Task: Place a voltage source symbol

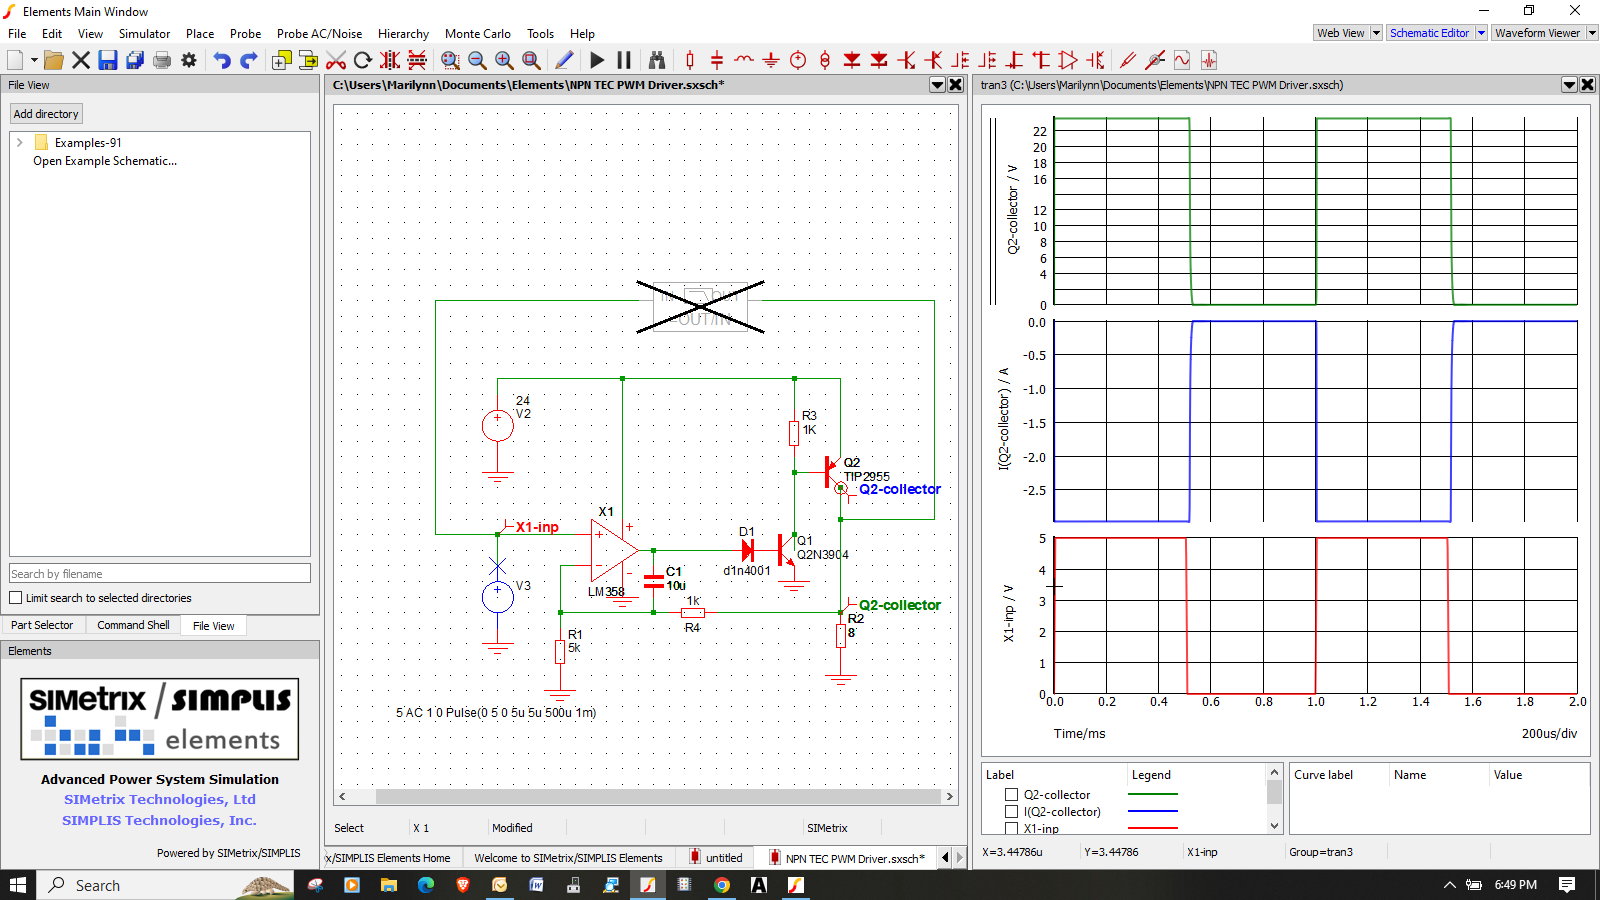Action: tap(798, 60)
